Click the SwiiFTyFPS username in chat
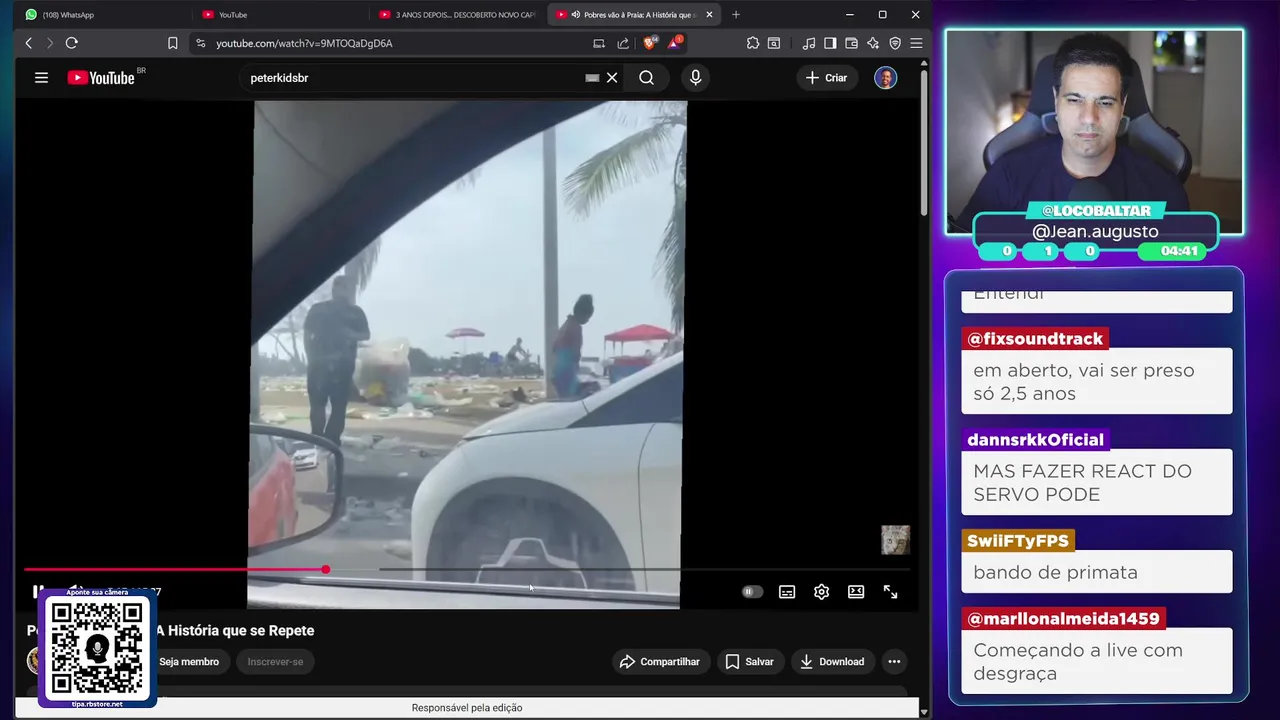Screen dimensions: 1280x720 1018,541
